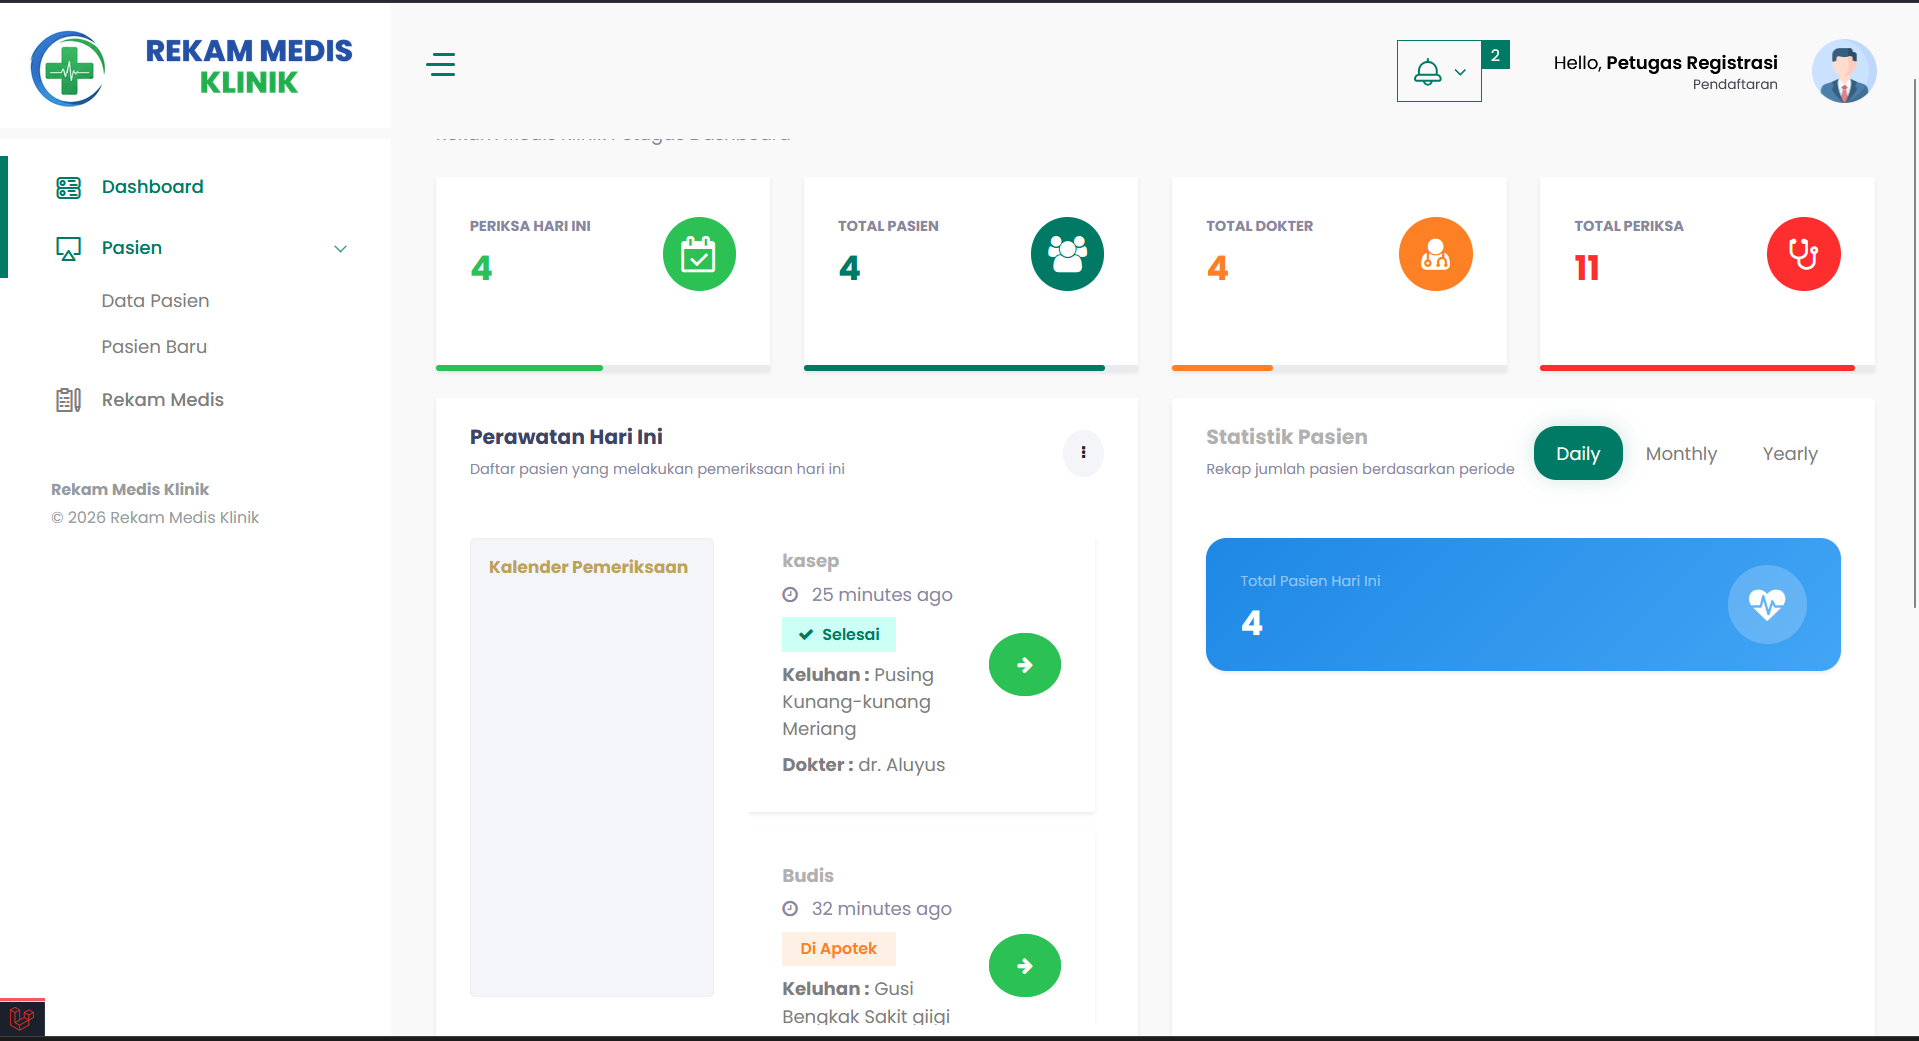Click the green calendar check icon

point(699,254)
